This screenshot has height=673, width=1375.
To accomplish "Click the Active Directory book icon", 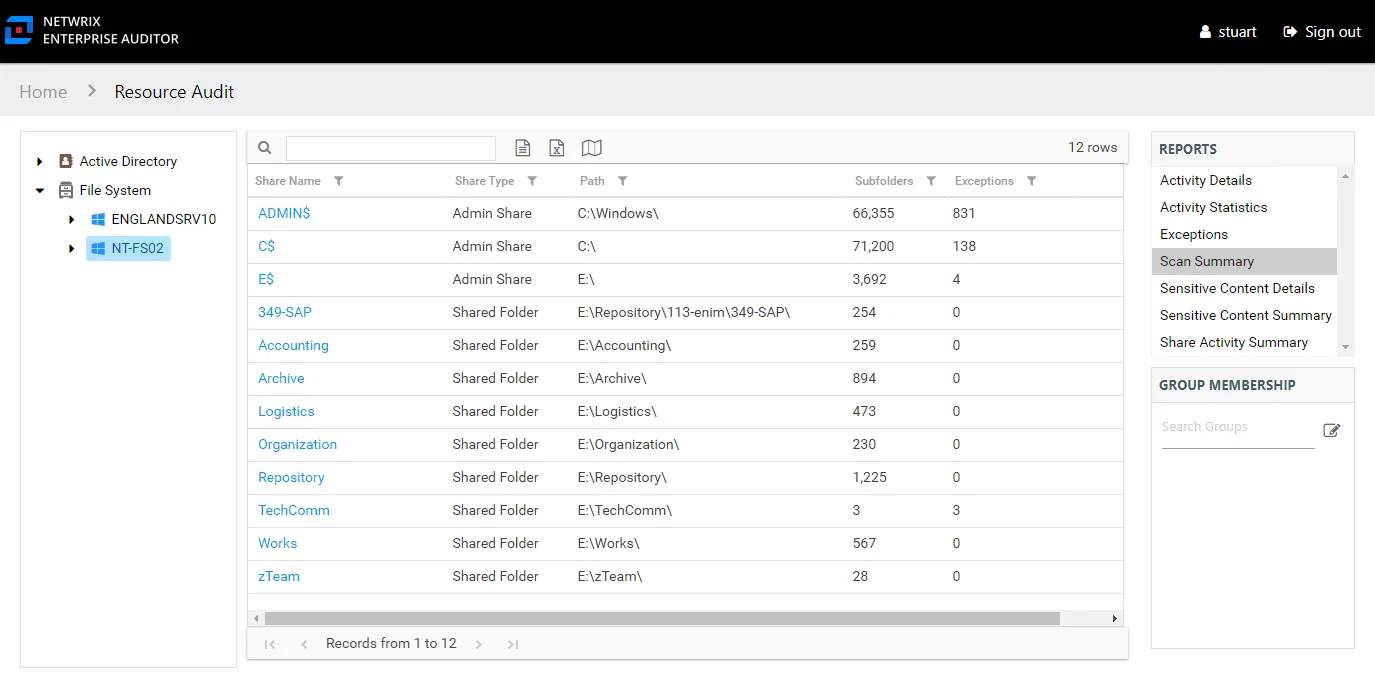I will point(66,161).
